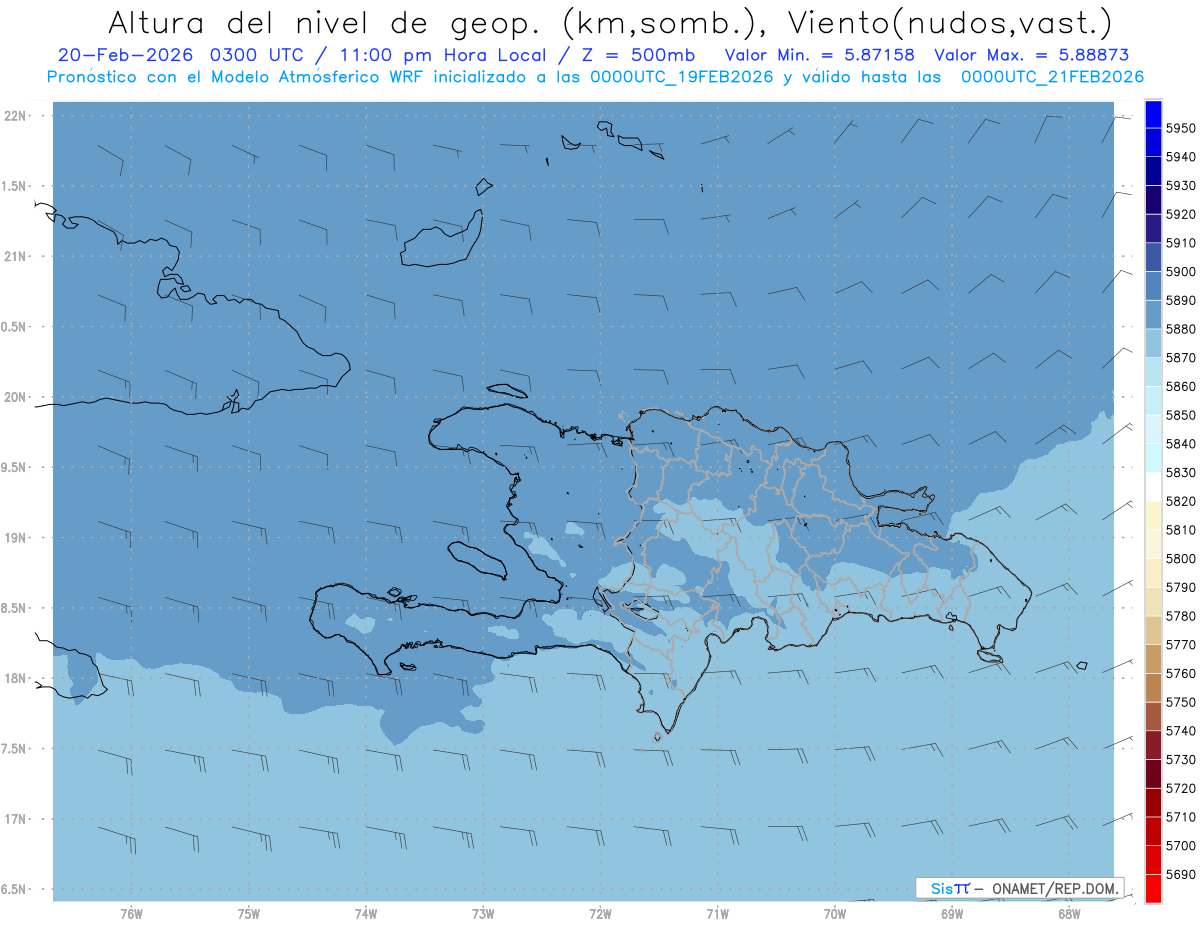Click the '5770' colorbar label
The width and height of the screenshot is (1200, 927).
[x=1181, y=644]
